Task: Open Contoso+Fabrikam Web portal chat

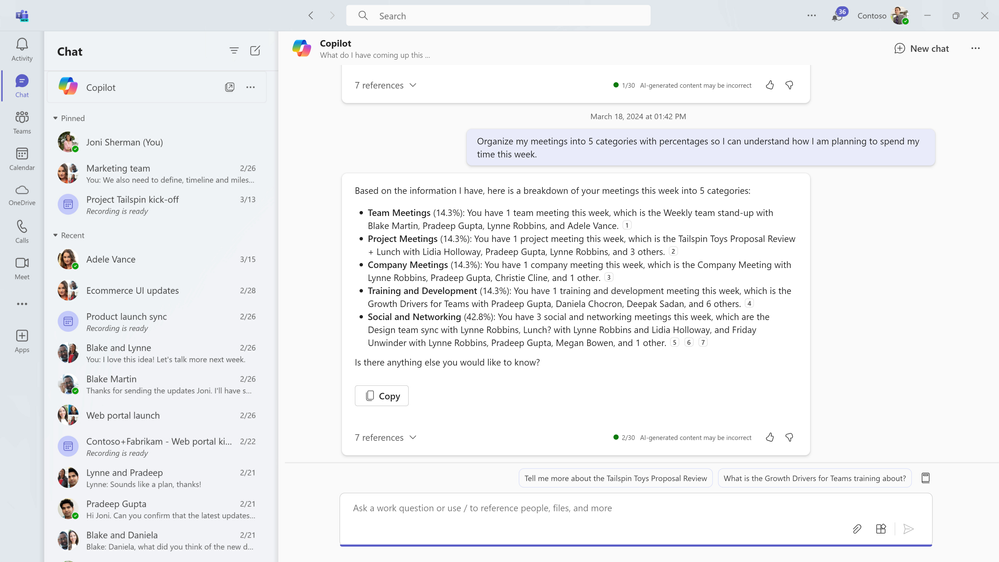Action: pos(157,447)
